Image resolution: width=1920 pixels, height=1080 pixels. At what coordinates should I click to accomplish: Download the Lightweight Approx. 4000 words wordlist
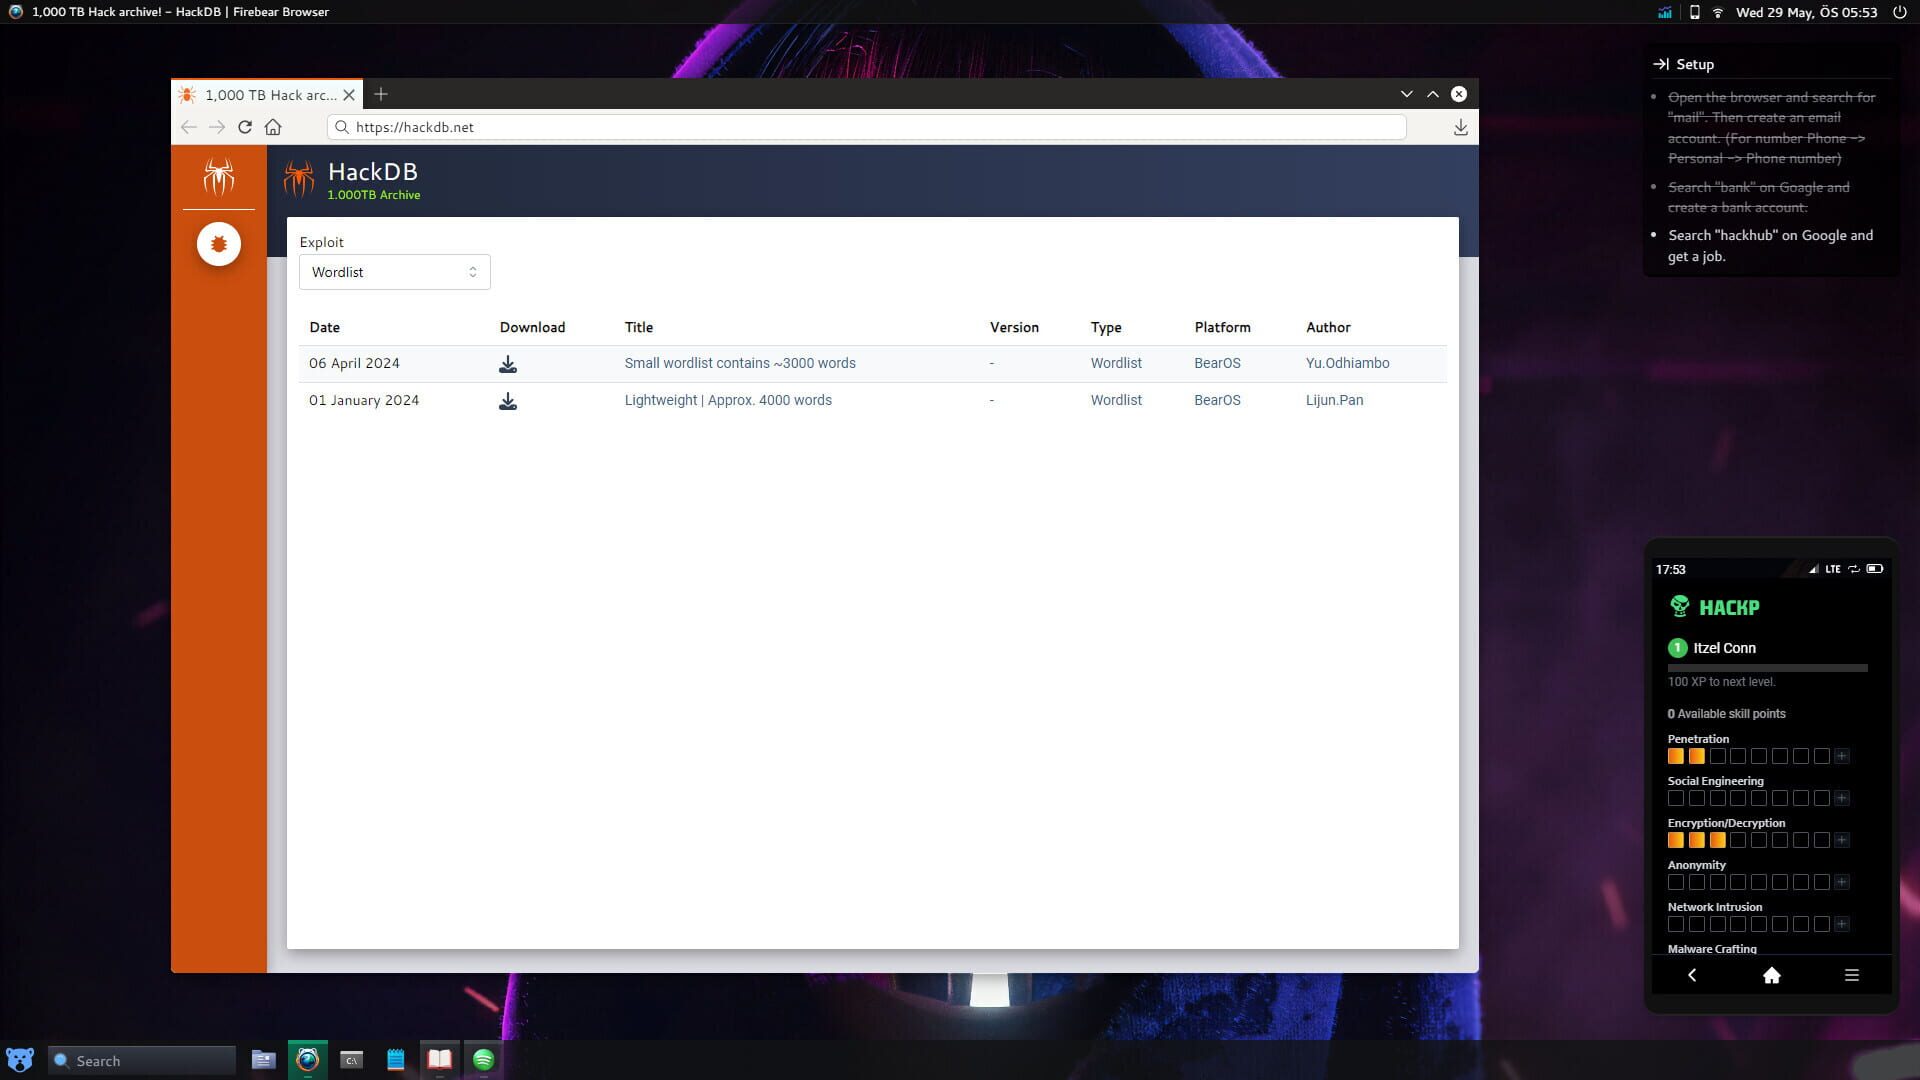[508, 401]
